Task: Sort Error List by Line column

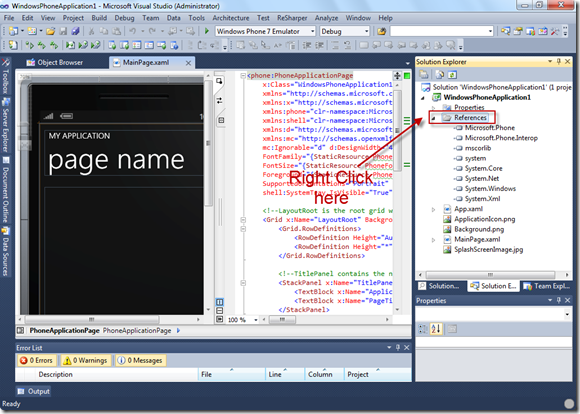Action: [285, 374]
